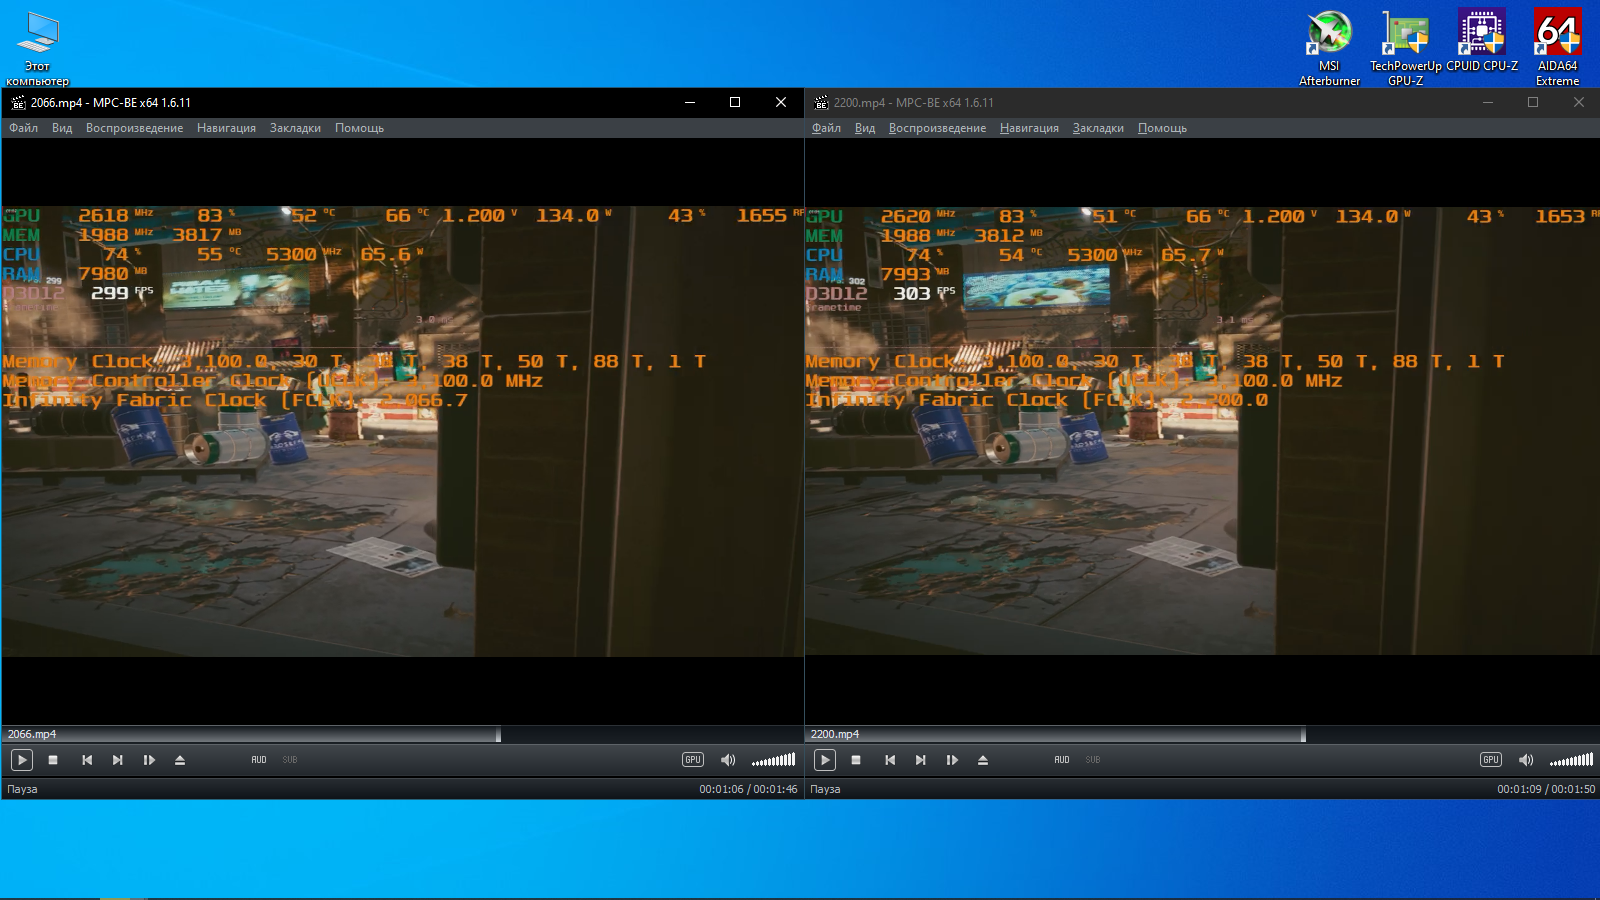The image size is (1600, 900).
Task: Open Воспроизведение menu in 2200.mp4 window
Action: (x=937, y=128)
